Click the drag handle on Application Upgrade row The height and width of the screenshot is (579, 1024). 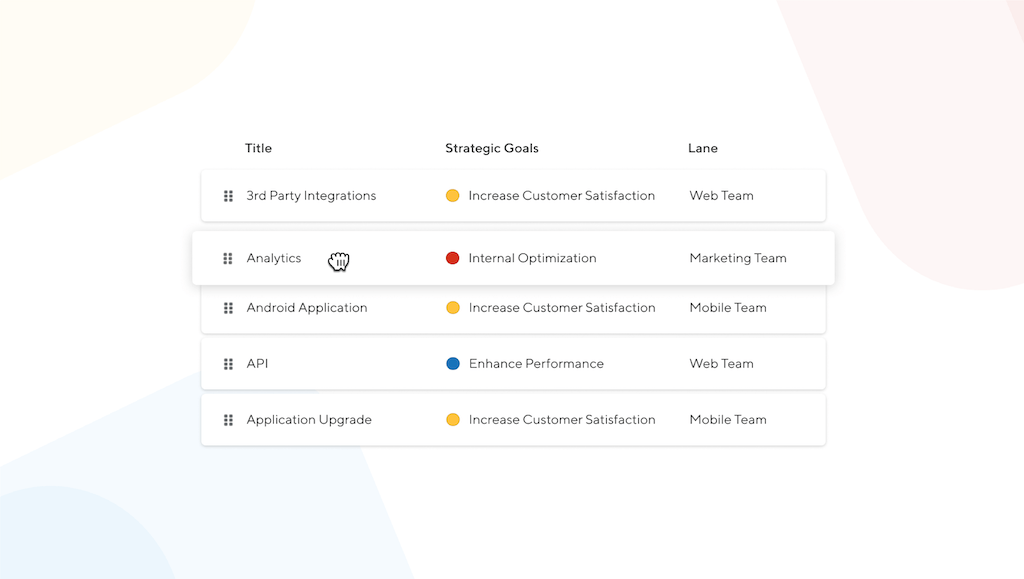tap(228, 419)
